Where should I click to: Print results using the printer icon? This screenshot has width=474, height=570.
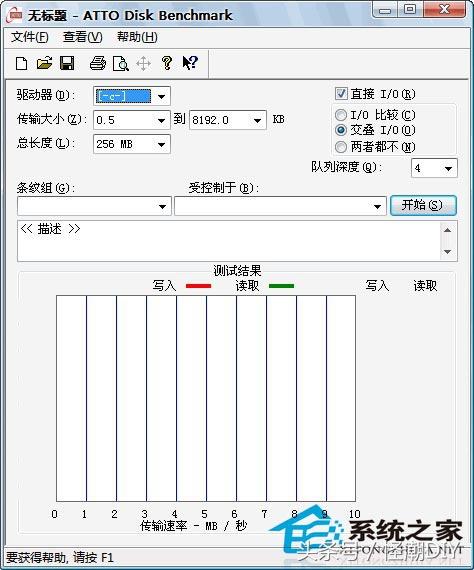98,63
